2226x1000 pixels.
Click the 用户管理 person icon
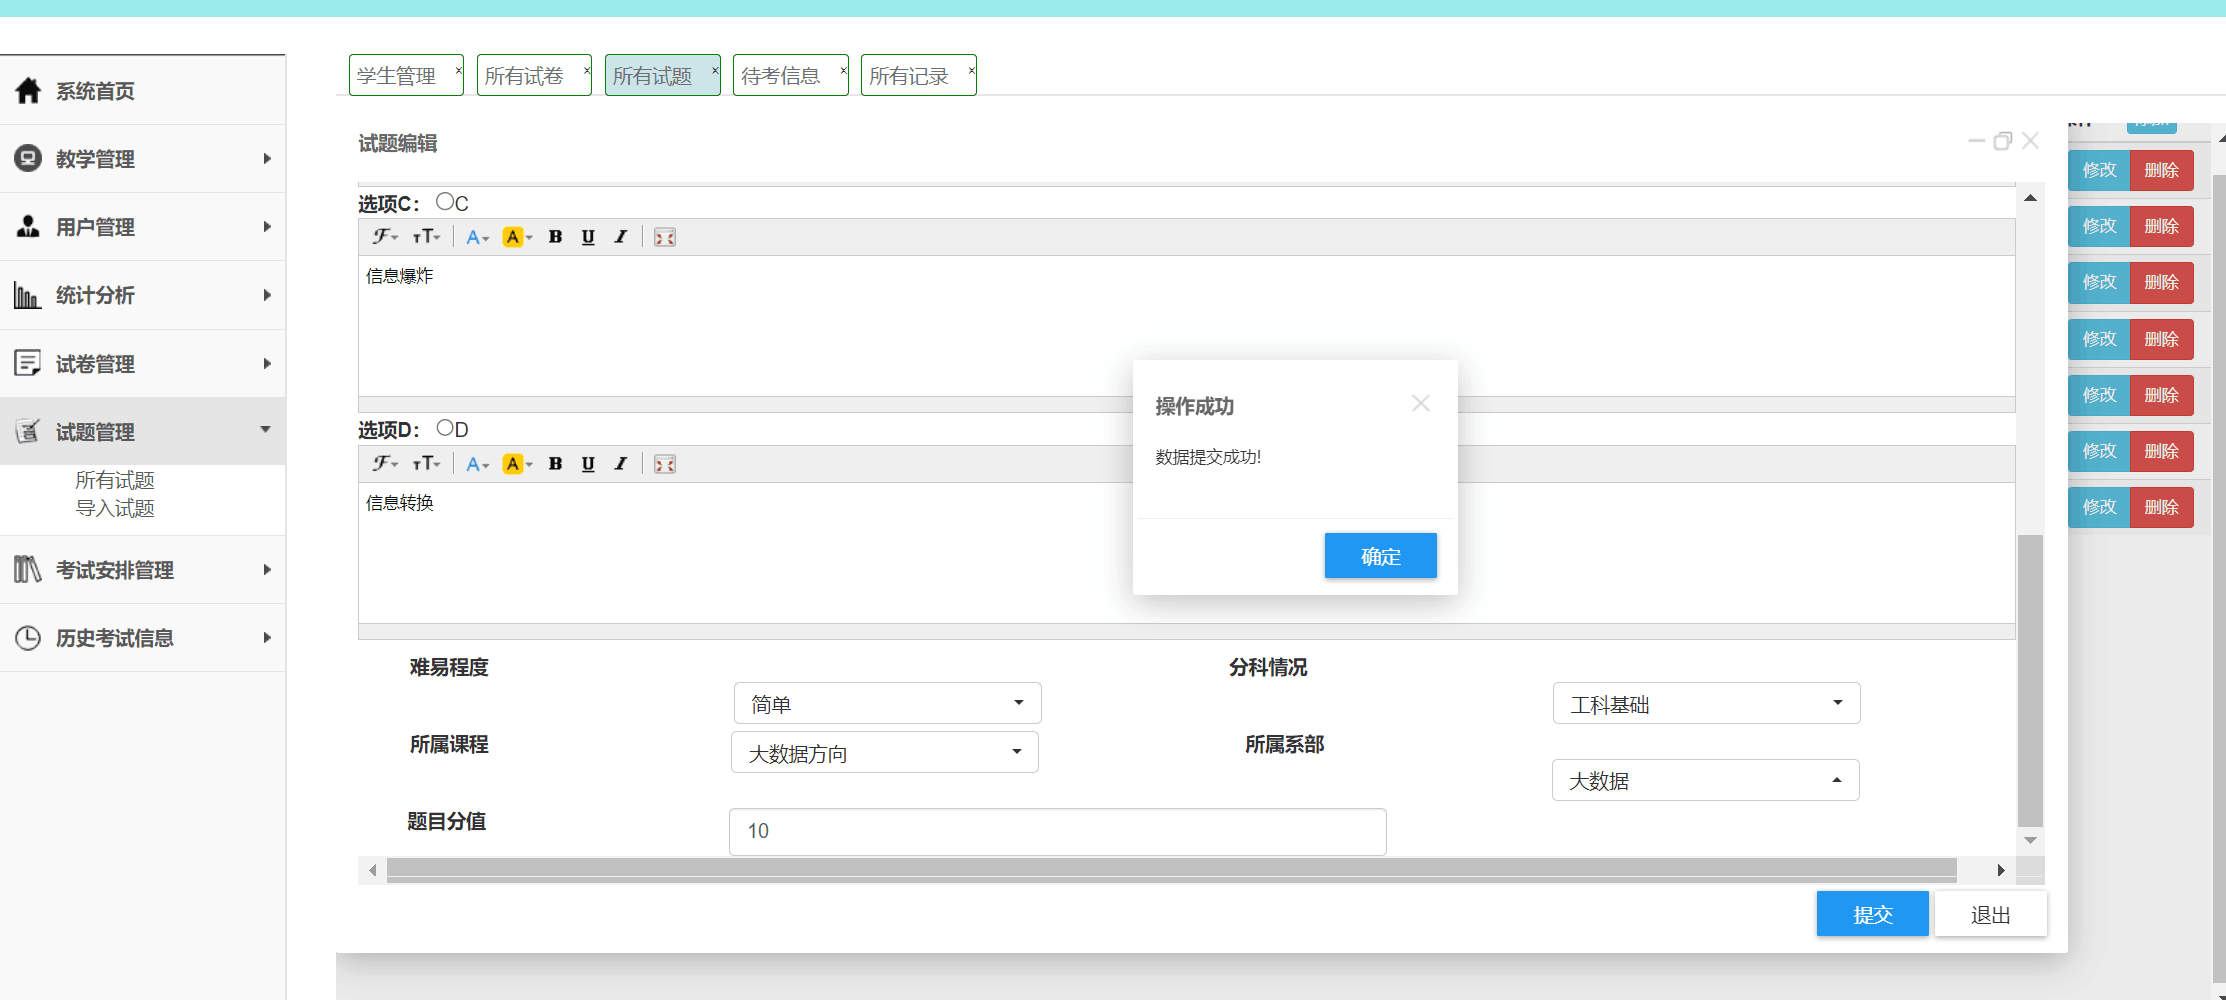point(28,227)
